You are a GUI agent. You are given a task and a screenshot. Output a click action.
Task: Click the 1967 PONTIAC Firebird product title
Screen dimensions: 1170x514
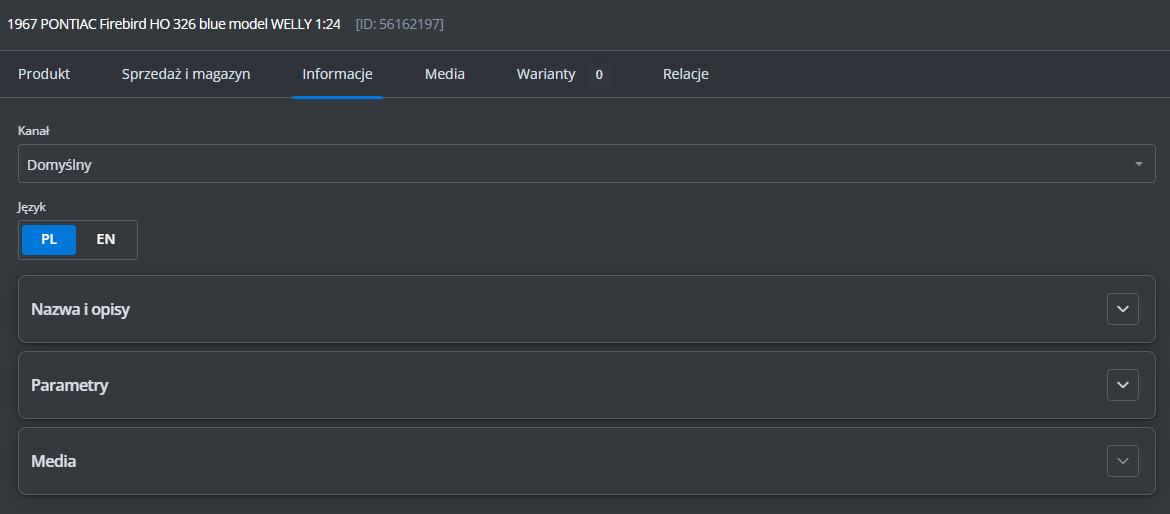(174, 23)
